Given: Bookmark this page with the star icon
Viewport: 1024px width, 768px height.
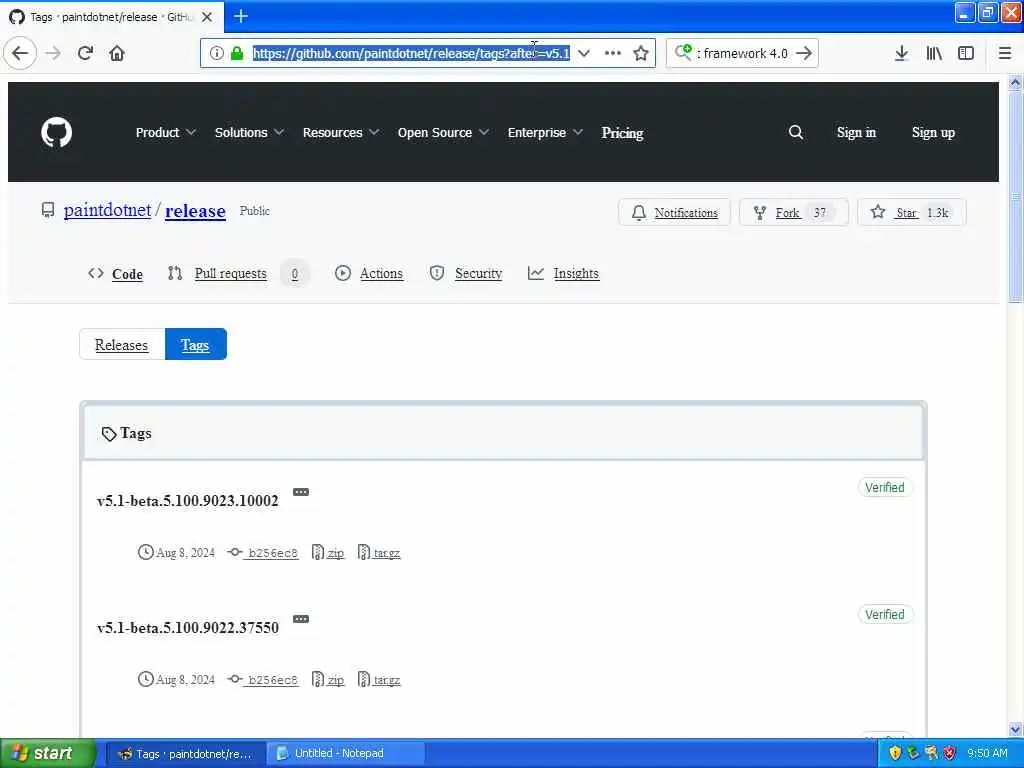Looking at the screenshot, I should [x=641, y=53].
